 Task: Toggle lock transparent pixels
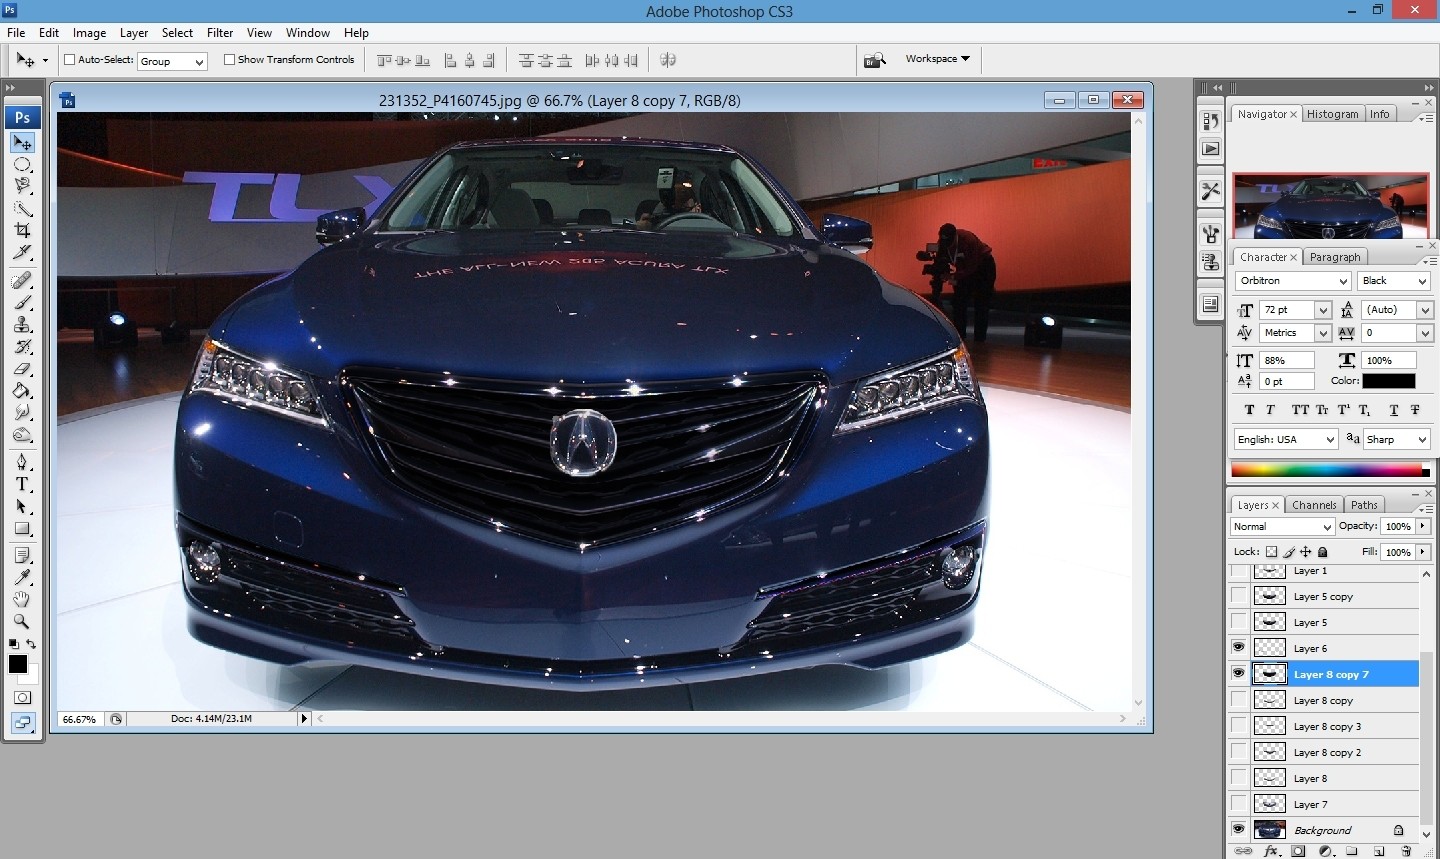tap(1271, 552)
